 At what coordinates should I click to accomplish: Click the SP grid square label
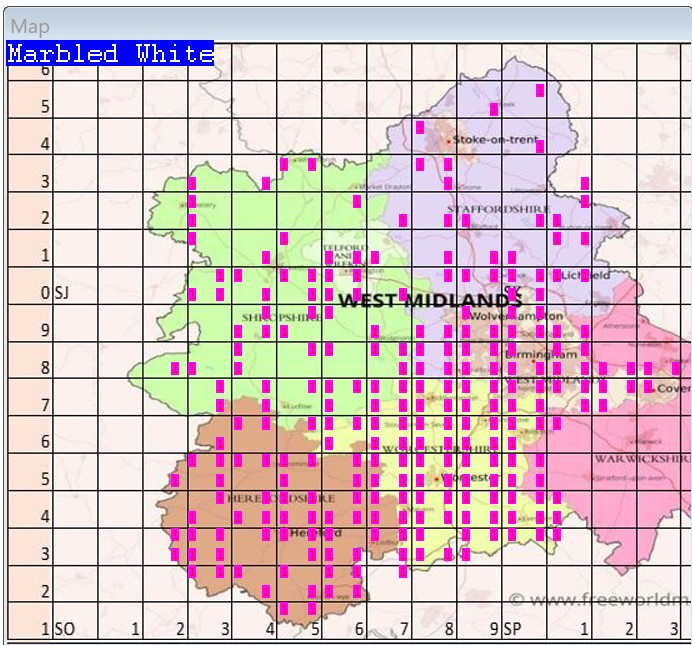tap(512, 630)
